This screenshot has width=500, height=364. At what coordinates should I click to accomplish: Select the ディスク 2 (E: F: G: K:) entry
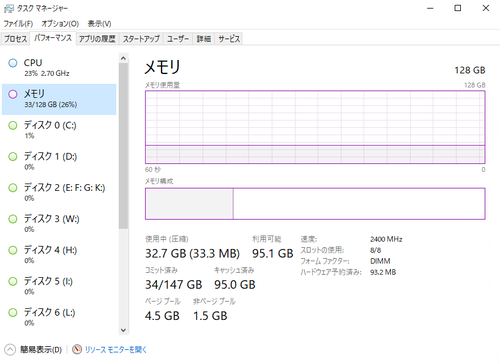coord(59,192)
